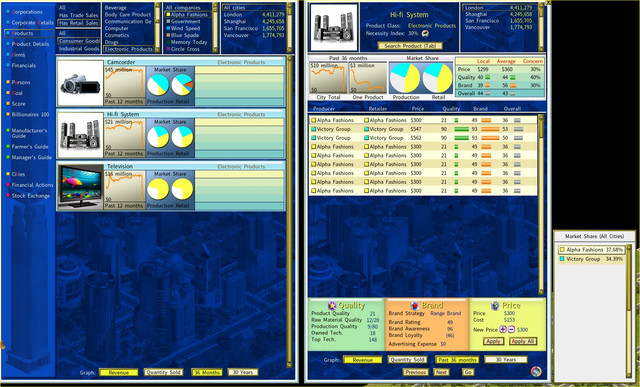Choose Beverage product class
Image resolution: width=640 pixels, height=387 pixels.
[x=116, y=8]
